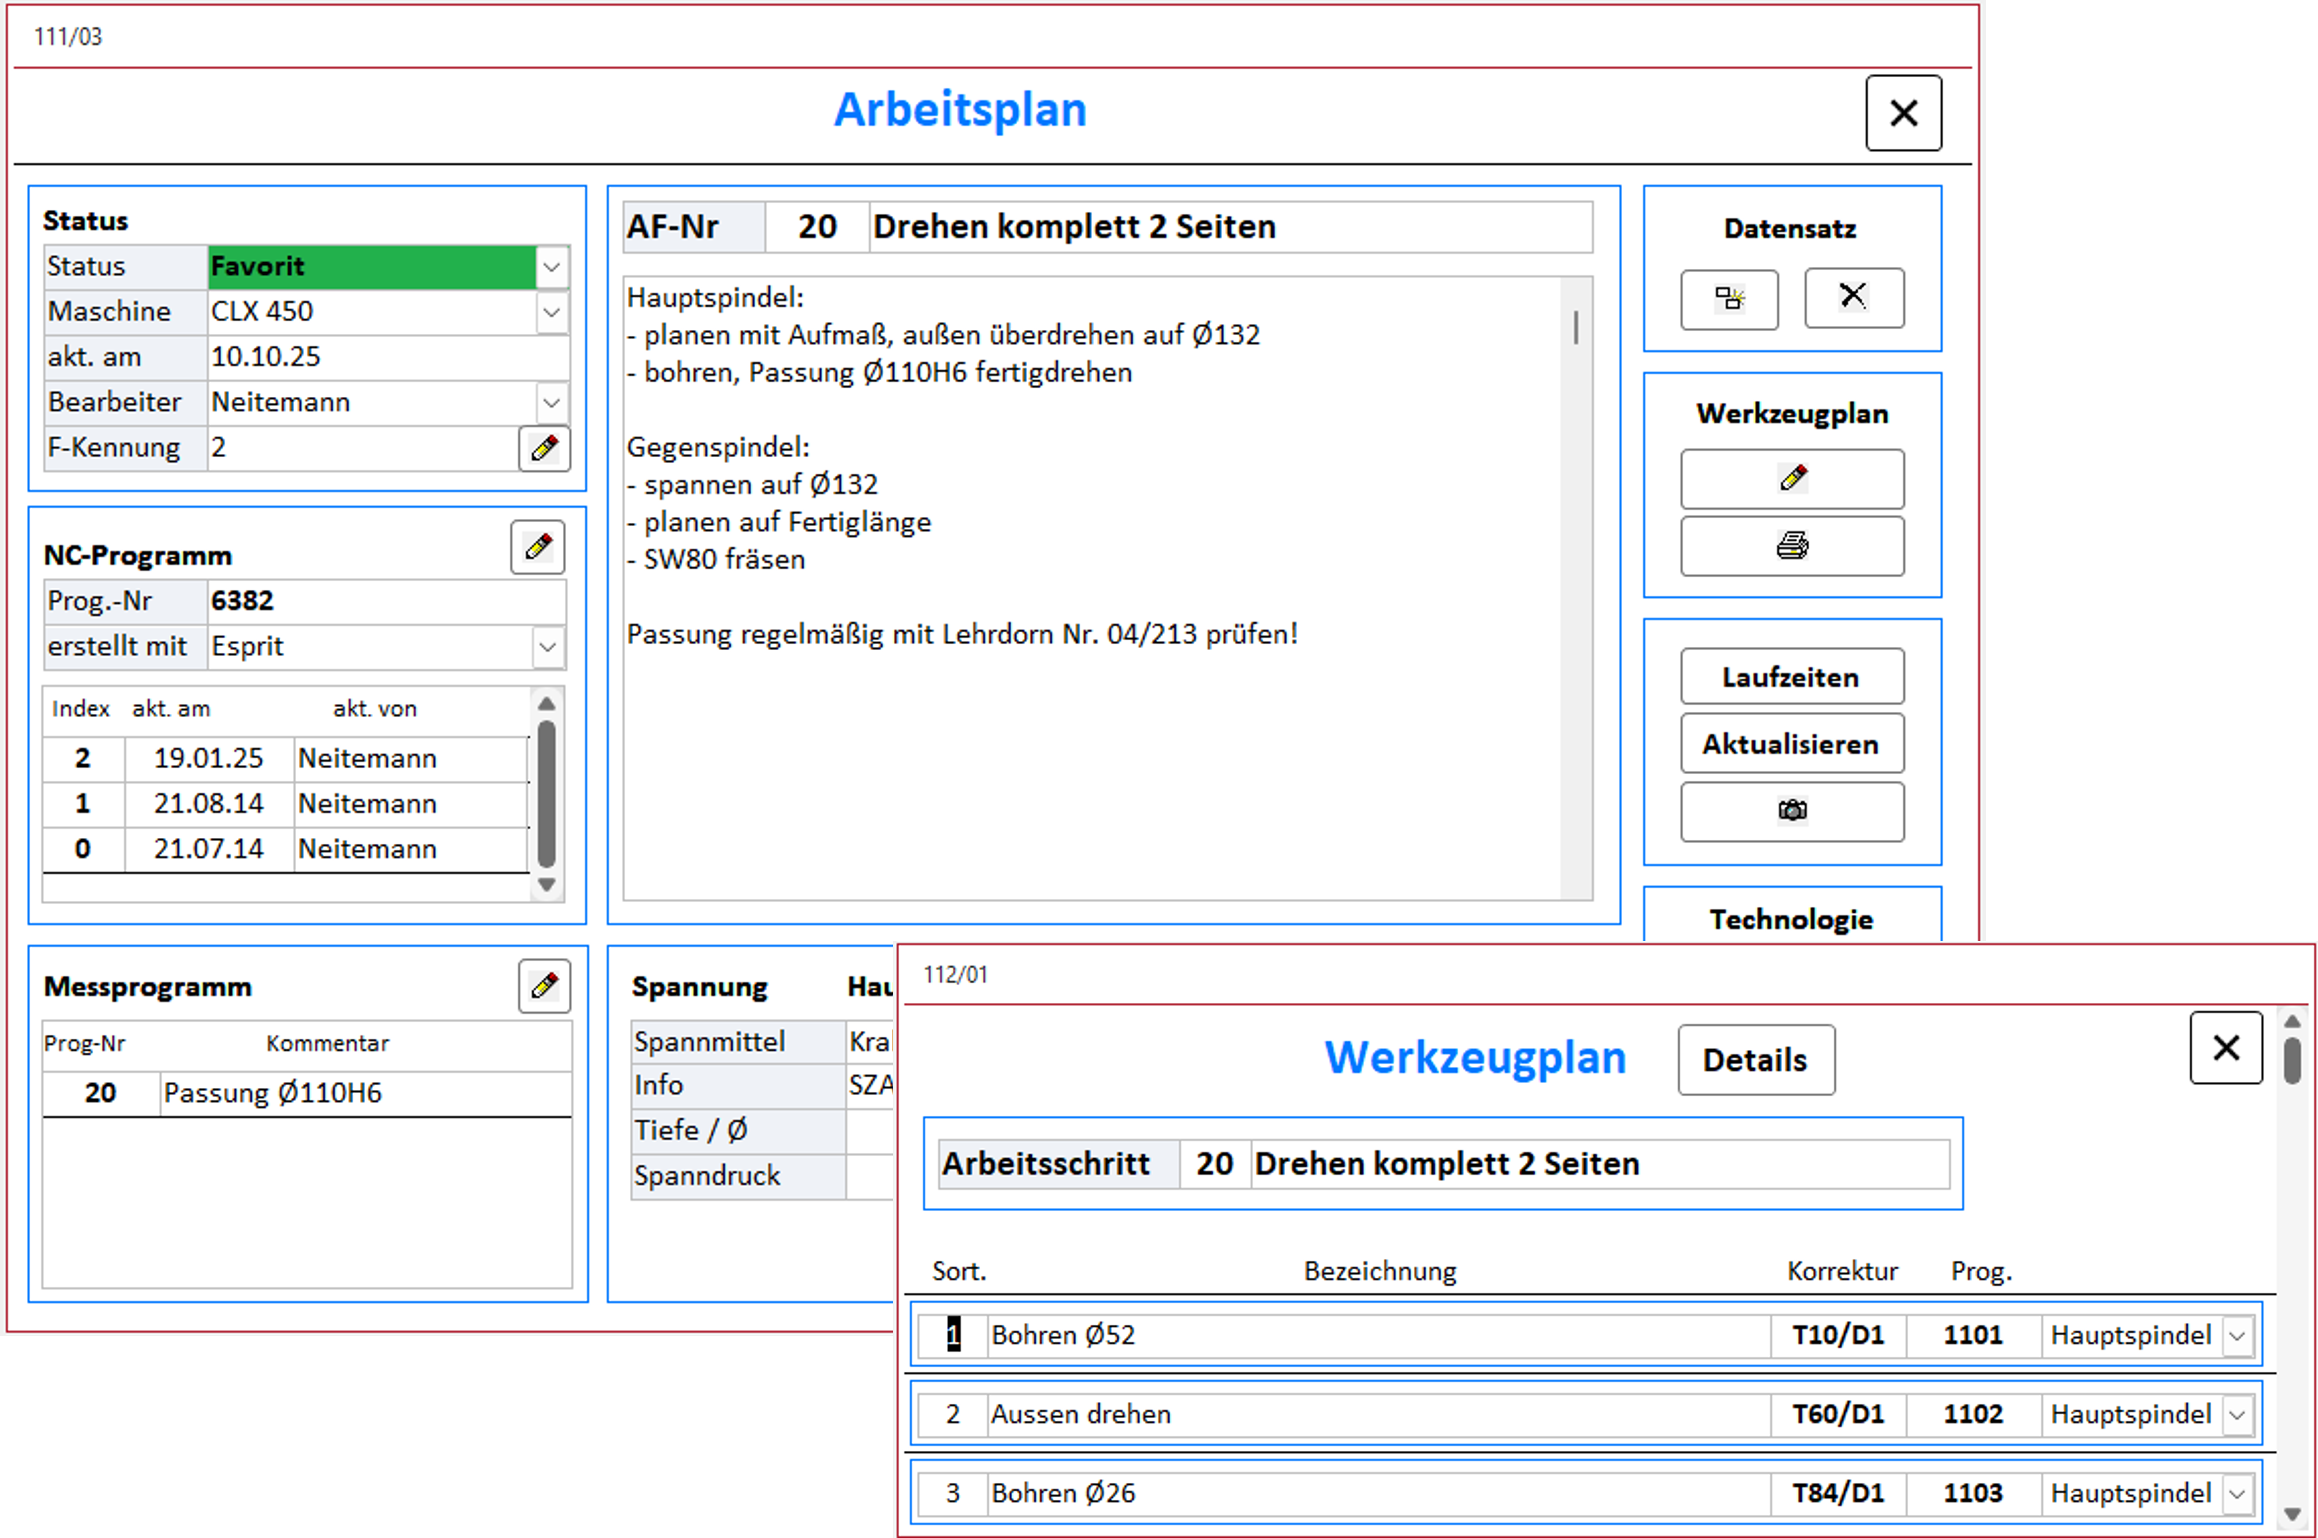Expand the 'erstellt mit' Esprit dropdown
Image resolution: width=2318 pixels, height=1538 pixels.
tap(547, 647)
